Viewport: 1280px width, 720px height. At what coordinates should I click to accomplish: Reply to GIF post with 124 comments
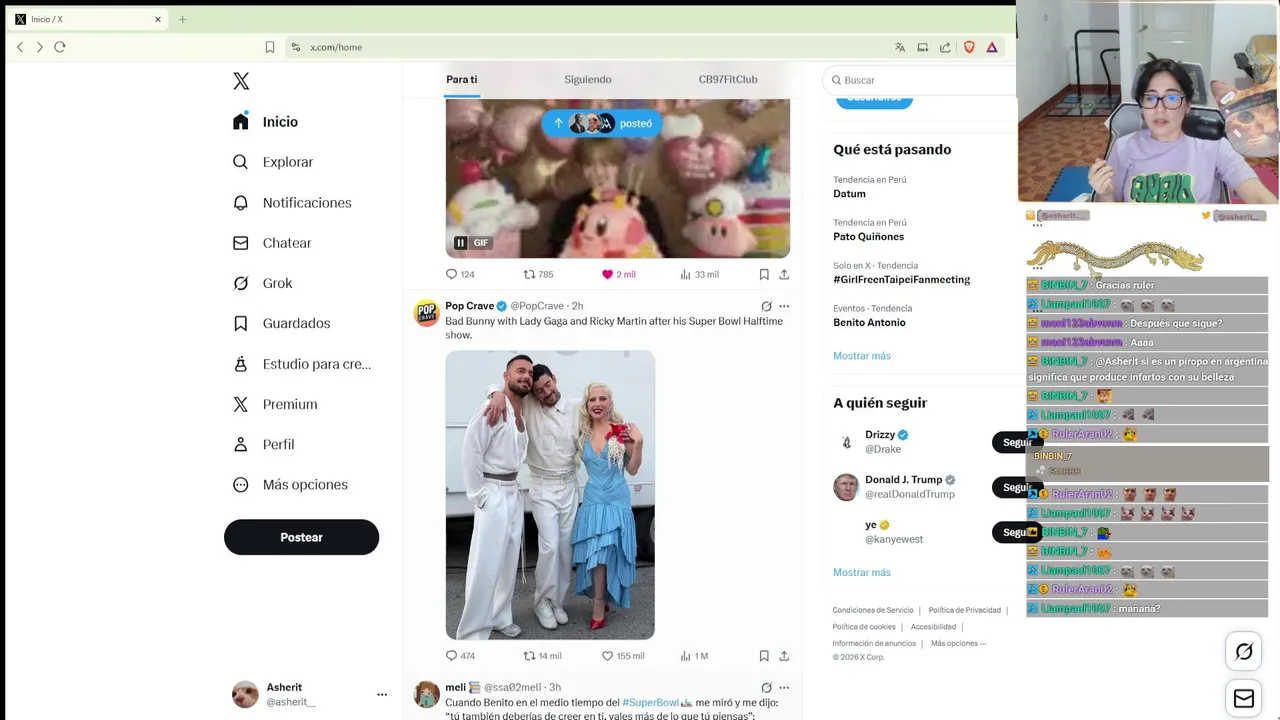click(x=460, y=274)
